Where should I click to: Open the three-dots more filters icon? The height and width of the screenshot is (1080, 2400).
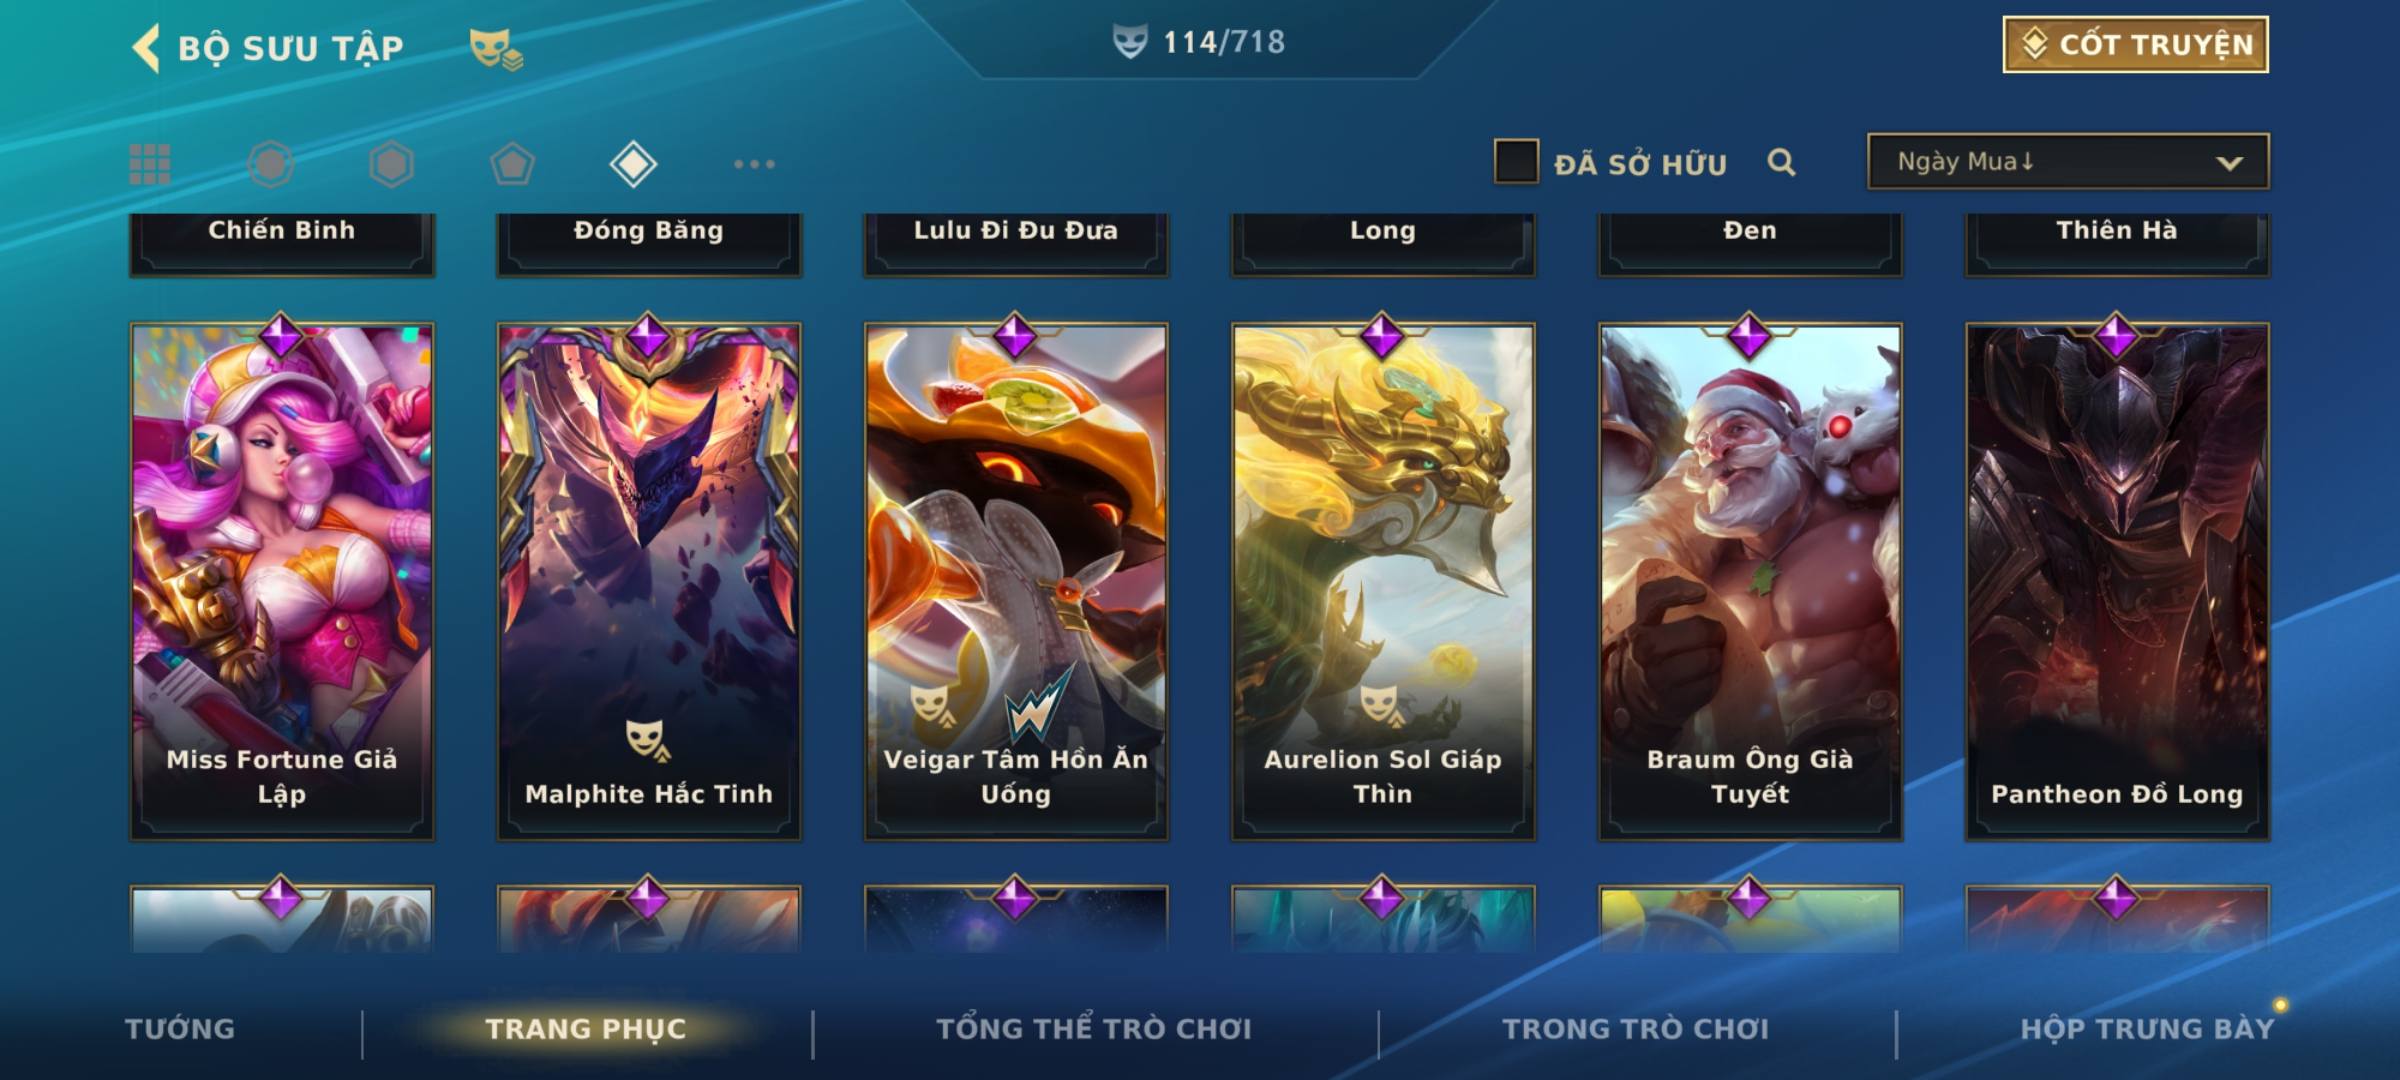click(754, 164)
